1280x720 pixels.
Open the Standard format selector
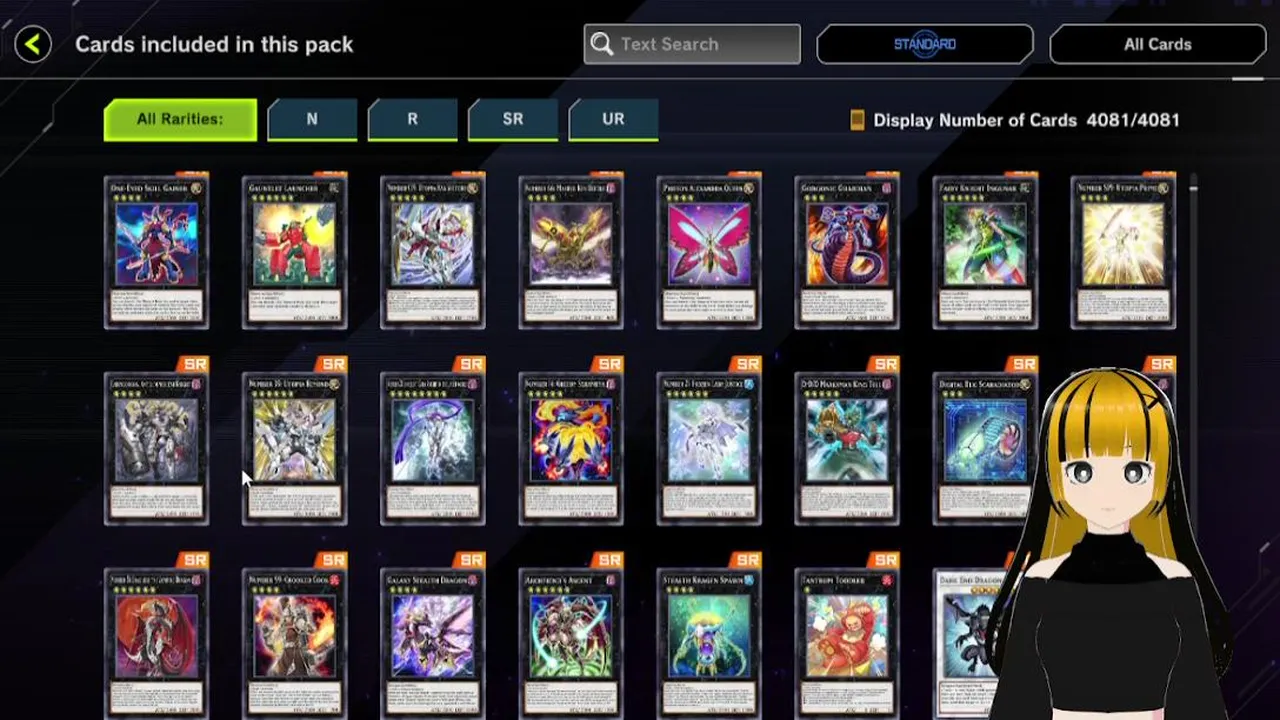pyautogui.click(x=925, y=44)
